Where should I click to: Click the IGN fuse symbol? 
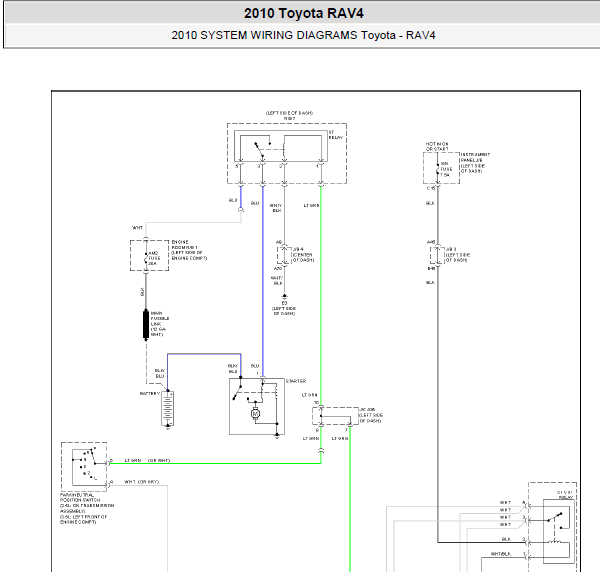437,169
